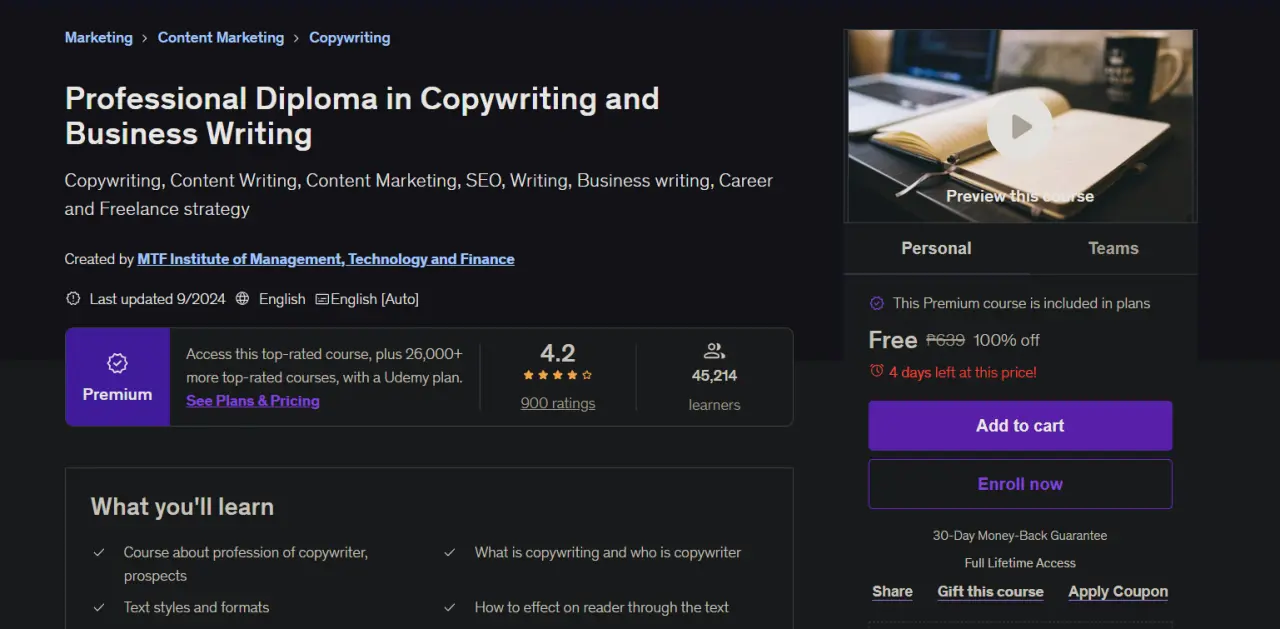Image resolution: width=1280 pixels, height=629 pixels.
Task: Click checkmark beside 'What is copywriting'
Action: pyautogui.click(x=450, y=552)
